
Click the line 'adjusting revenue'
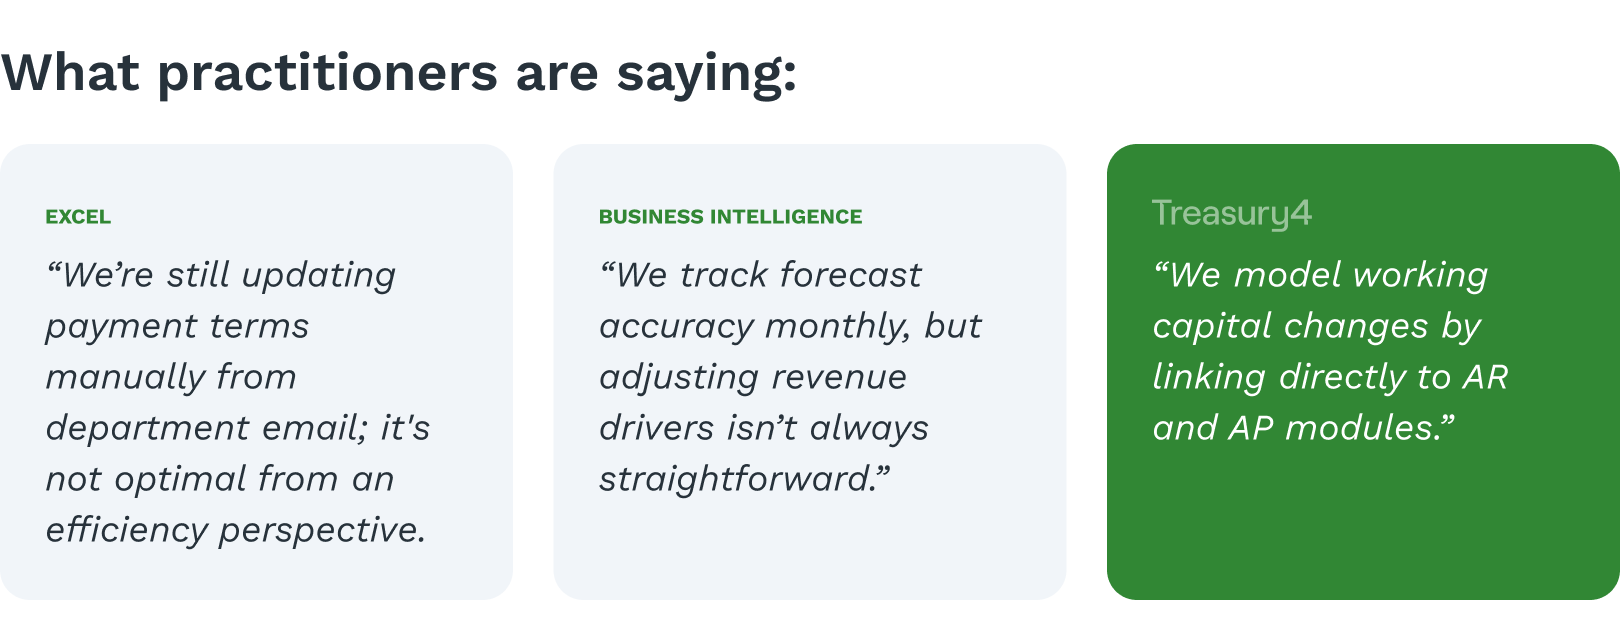click(x=753, y=377)
